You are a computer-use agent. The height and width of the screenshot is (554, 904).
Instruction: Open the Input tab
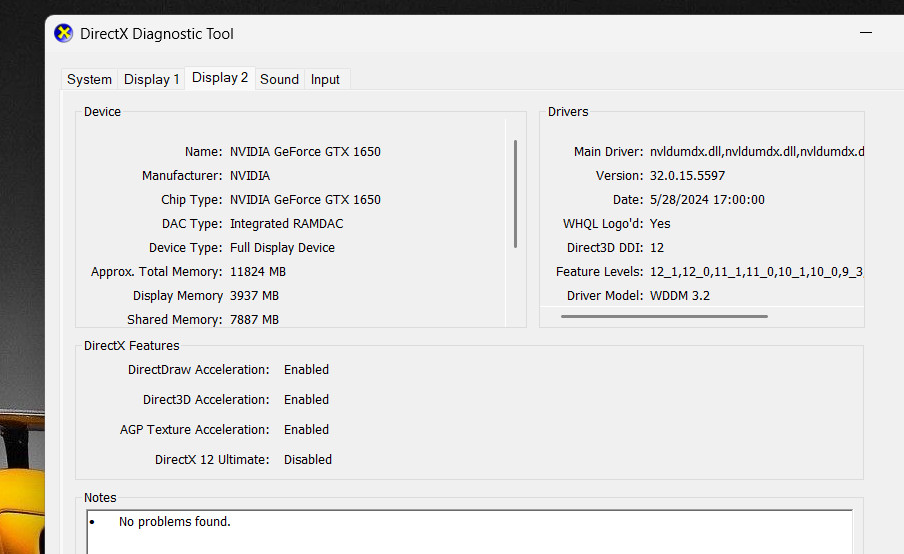coord(325,79)
